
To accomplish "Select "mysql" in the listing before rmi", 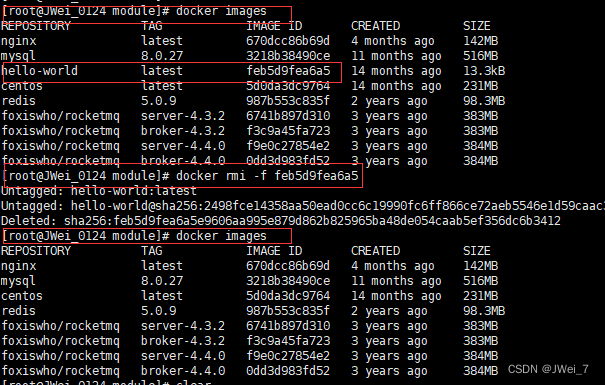I will pos(18,56).
